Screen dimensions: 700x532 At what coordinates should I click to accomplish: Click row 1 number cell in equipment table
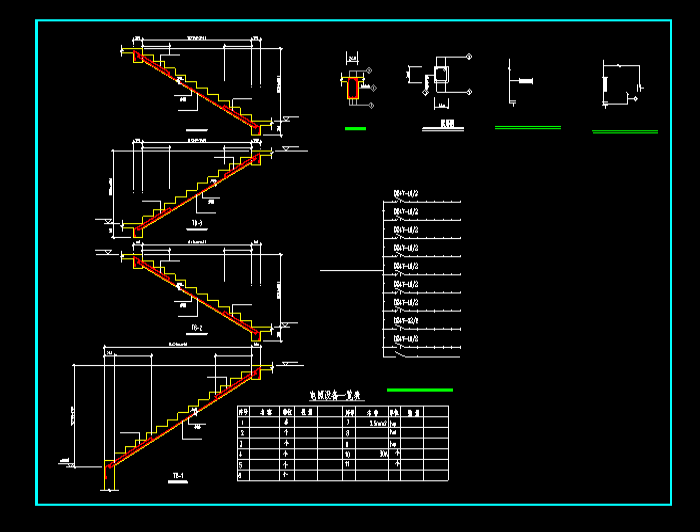point(242,423)
